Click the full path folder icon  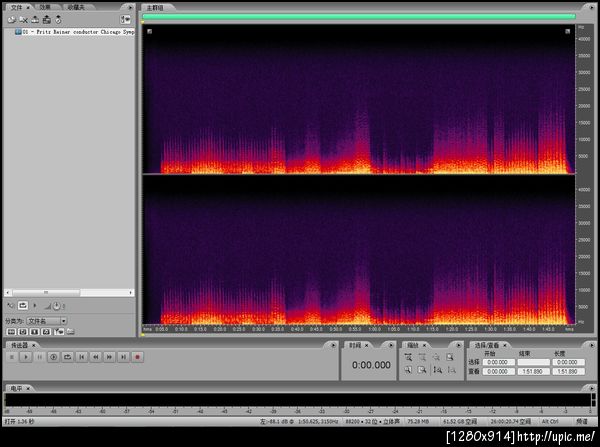pos(70,331)
